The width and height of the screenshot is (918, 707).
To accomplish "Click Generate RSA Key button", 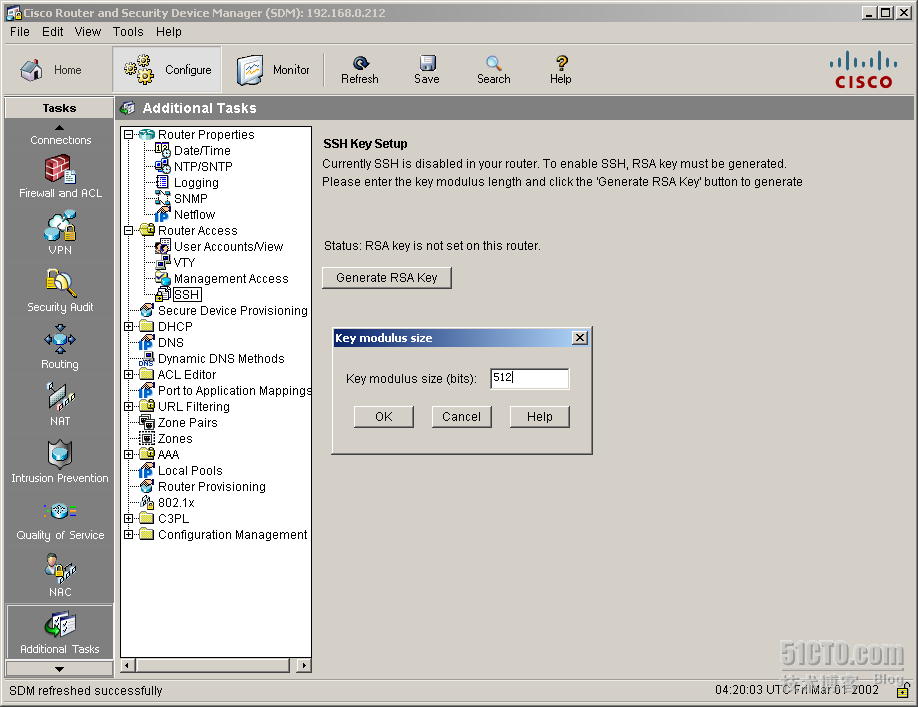I will 387,277.
